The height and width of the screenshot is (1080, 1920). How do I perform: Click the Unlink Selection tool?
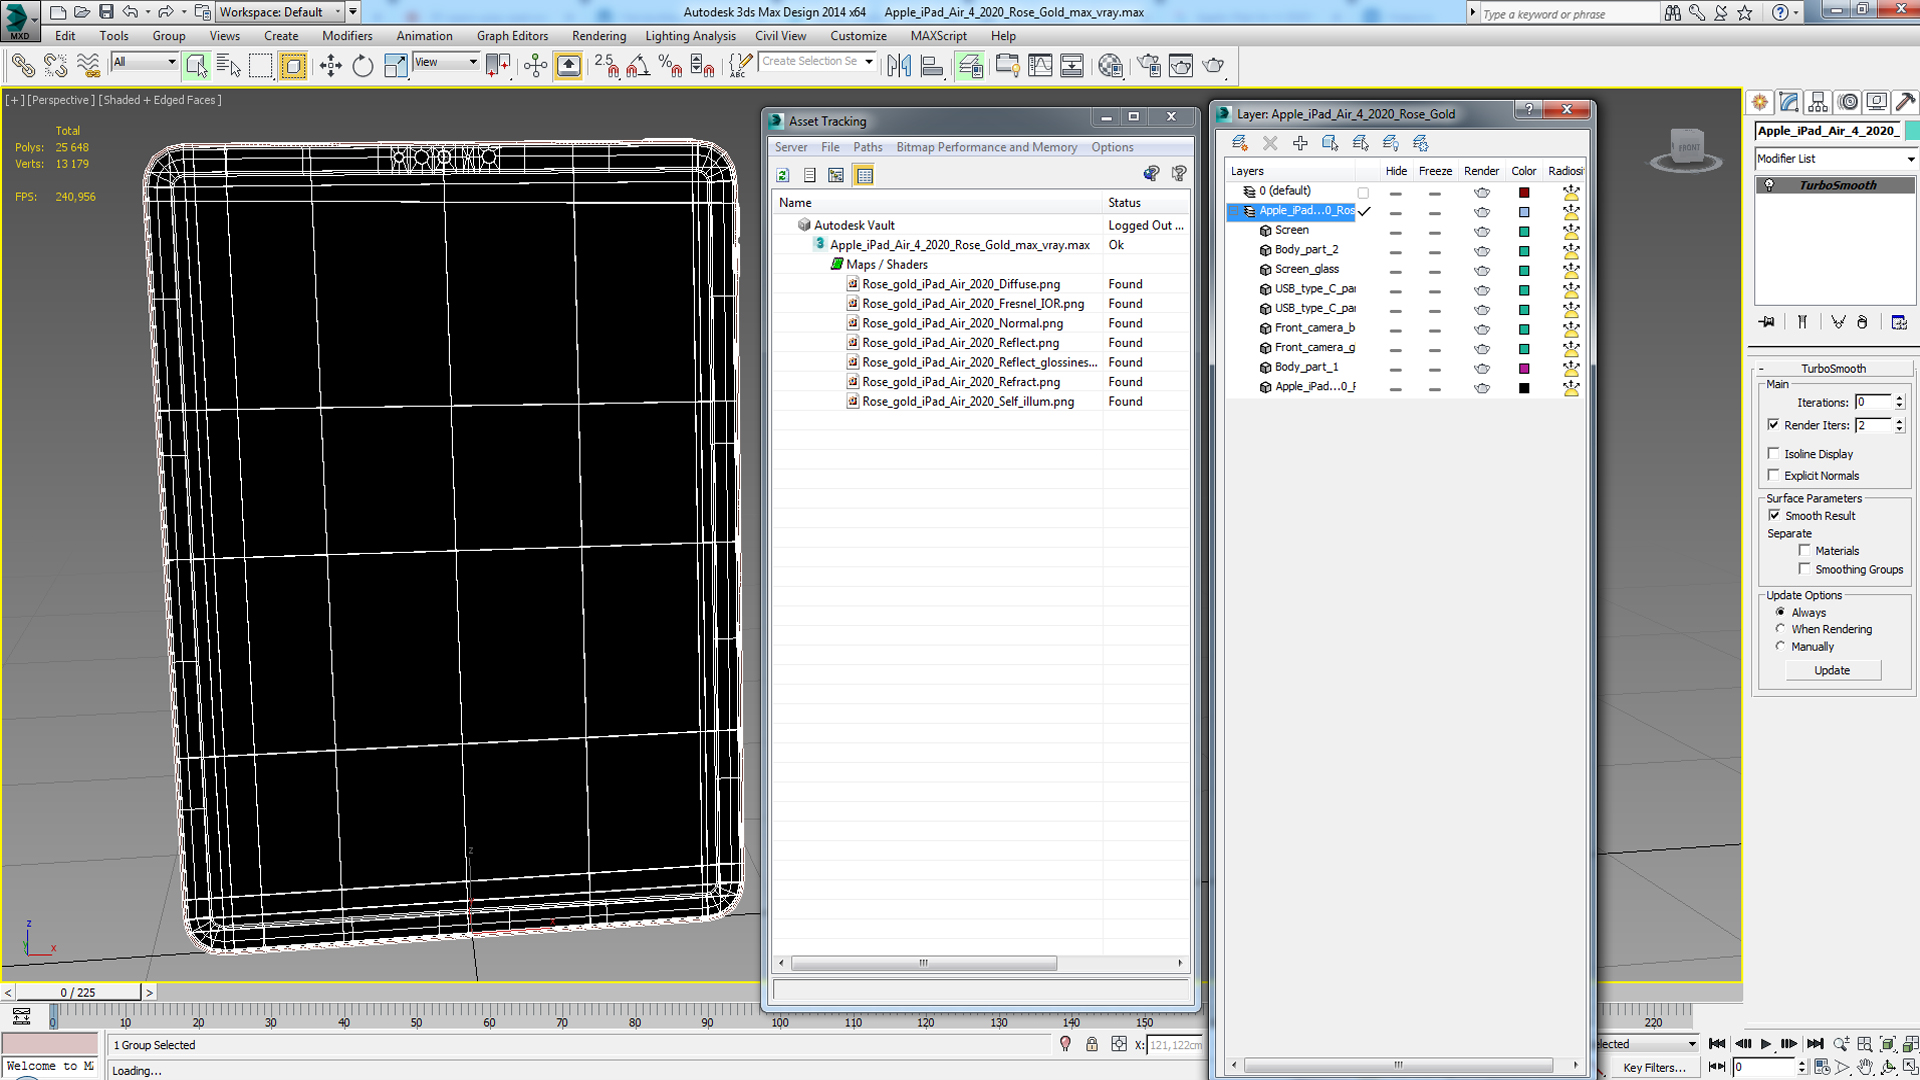pos(55,66)
